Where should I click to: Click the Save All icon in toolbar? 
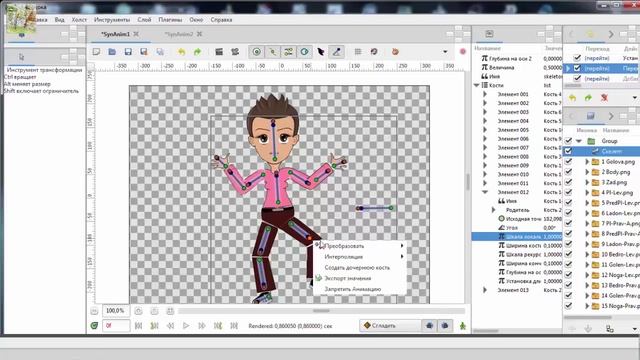tap(160, 52)
